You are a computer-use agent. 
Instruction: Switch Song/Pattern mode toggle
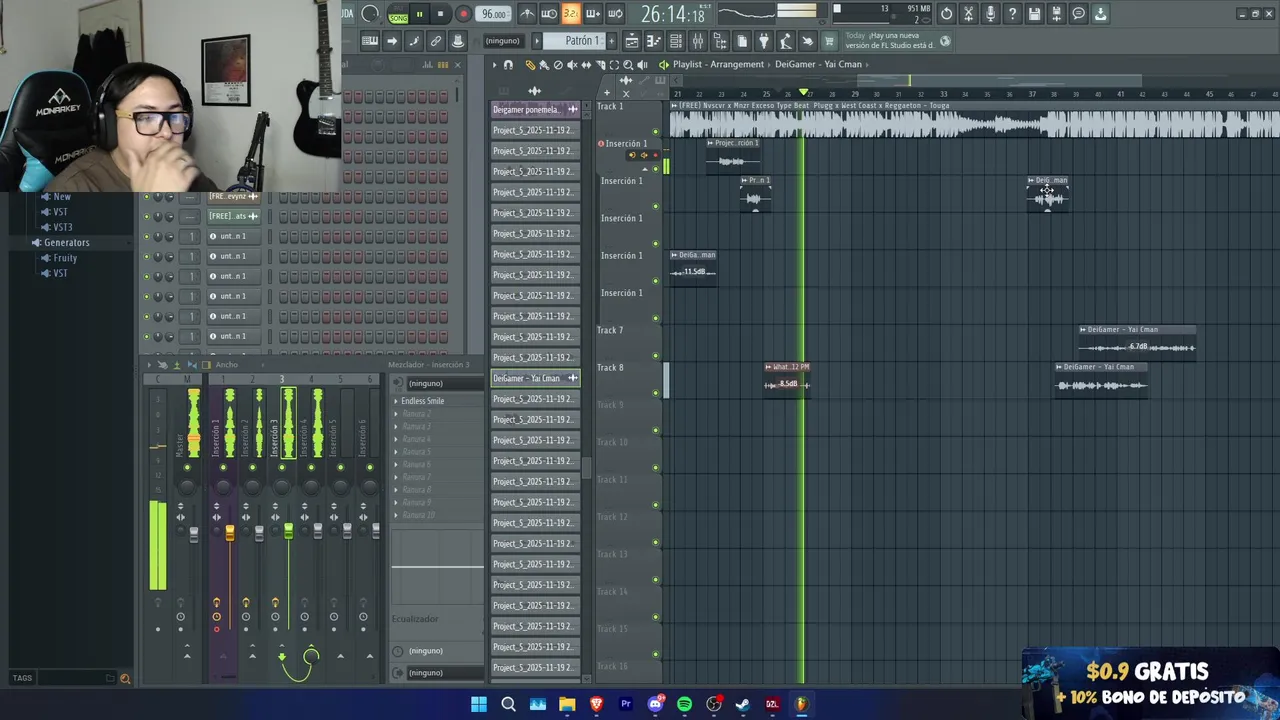398,14
